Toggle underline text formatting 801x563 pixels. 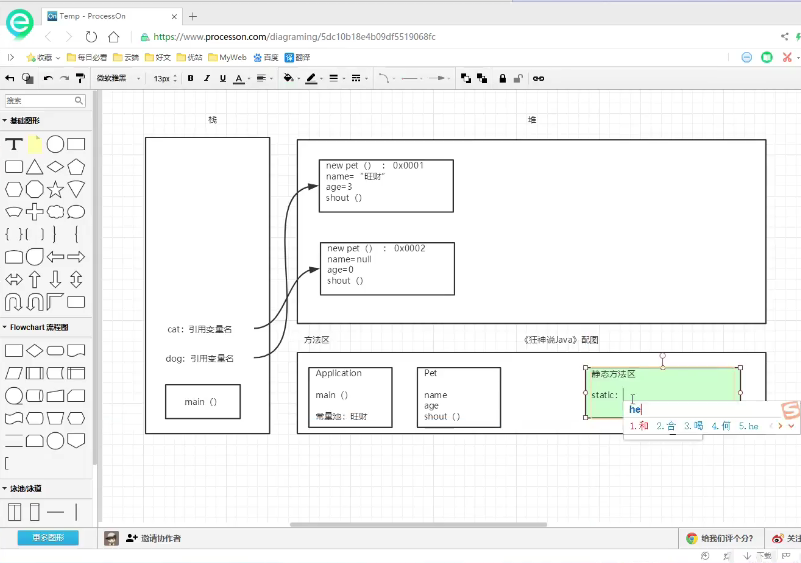pos(221,78)
